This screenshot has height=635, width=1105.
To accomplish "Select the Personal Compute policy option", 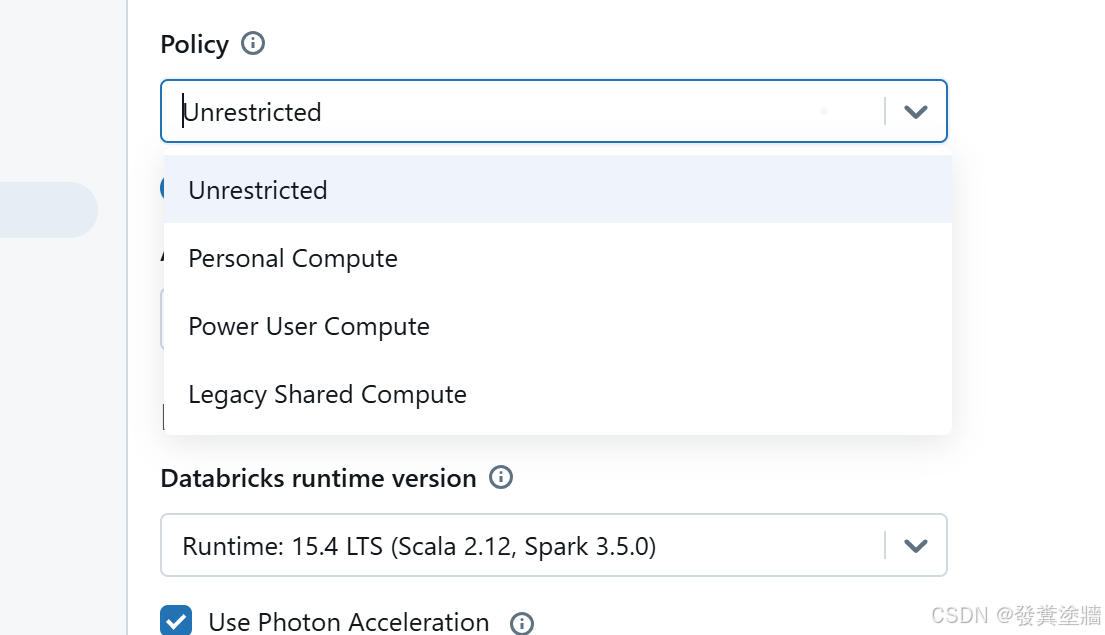I will point(557,258).
